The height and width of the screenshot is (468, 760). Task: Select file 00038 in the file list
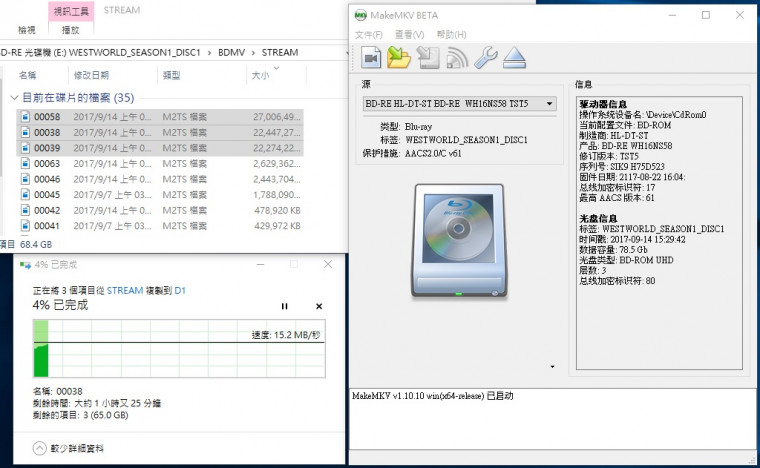160,132
